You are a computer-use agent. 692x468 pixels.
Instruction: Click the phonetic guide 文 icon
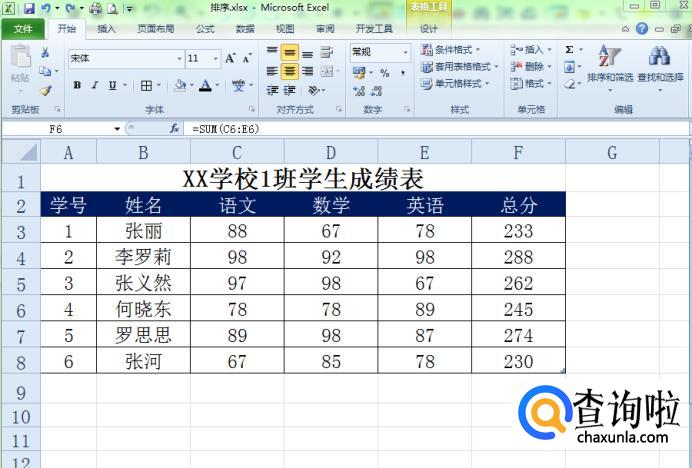tap(238, 85)
